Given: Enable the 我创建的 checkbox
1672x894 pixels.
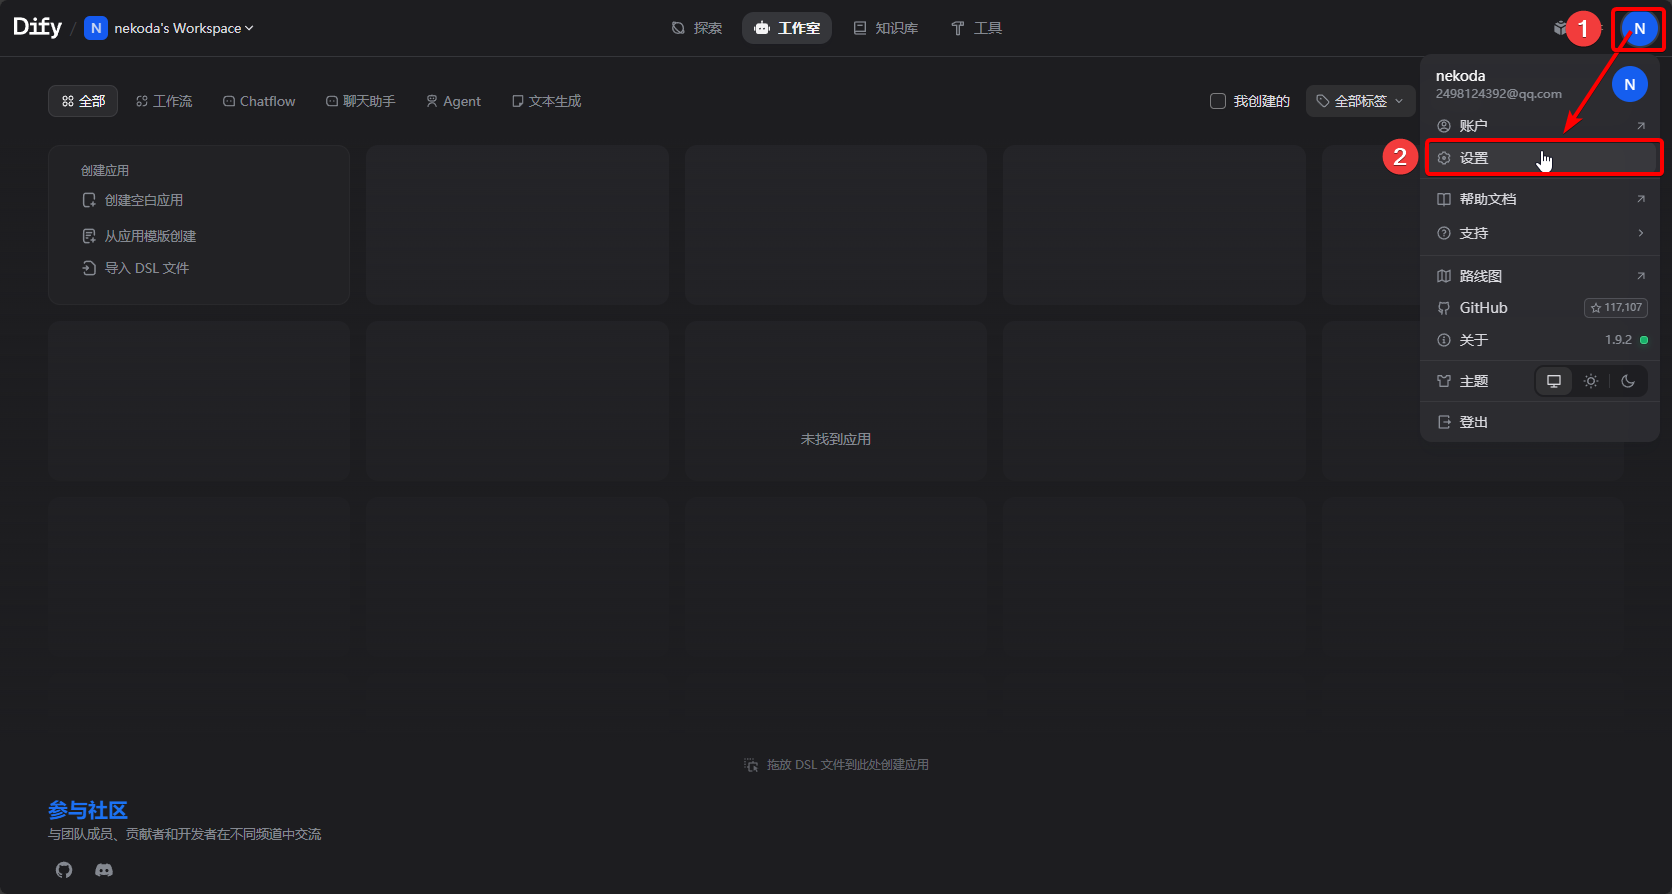Looking at the screenshot, I should (1218, 101).
